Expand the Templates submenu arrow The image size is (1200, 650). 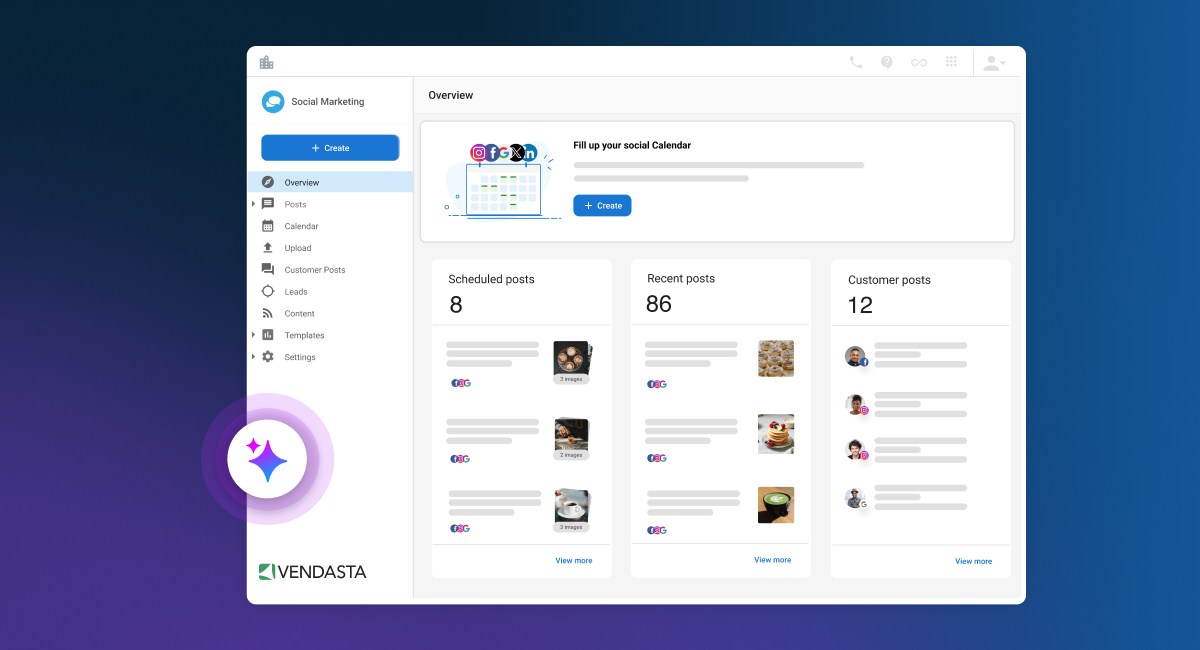[254, 335]
